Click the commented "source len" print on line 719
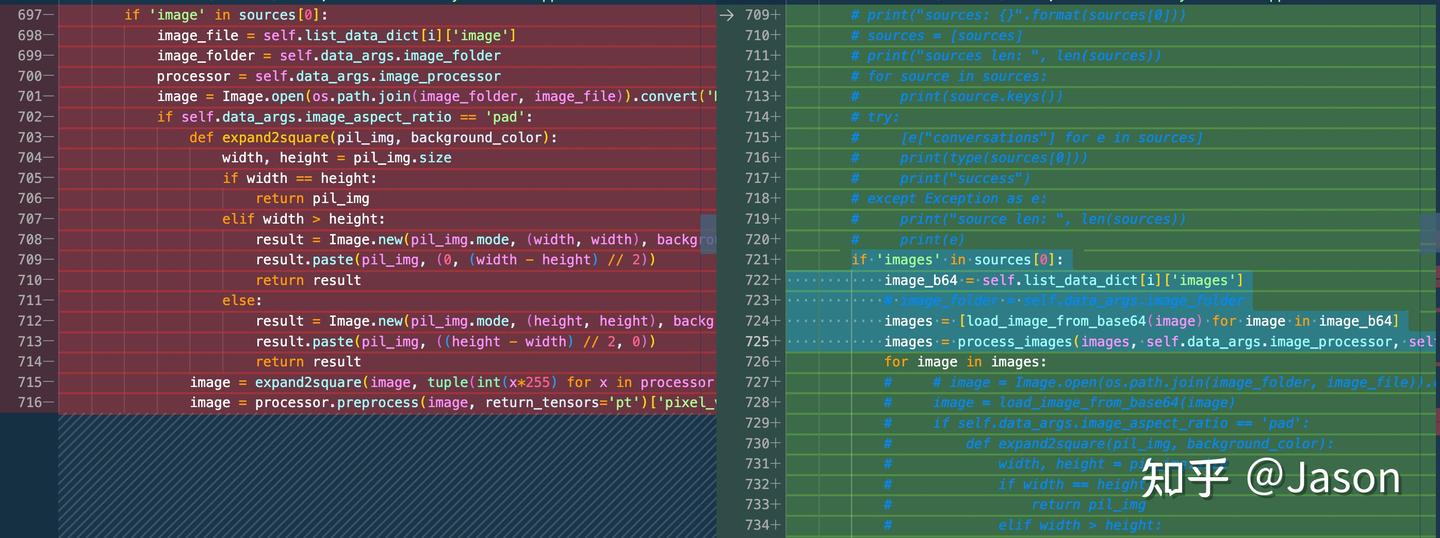This screenshot has width=1440, height=538. (x=1018, y=219)
